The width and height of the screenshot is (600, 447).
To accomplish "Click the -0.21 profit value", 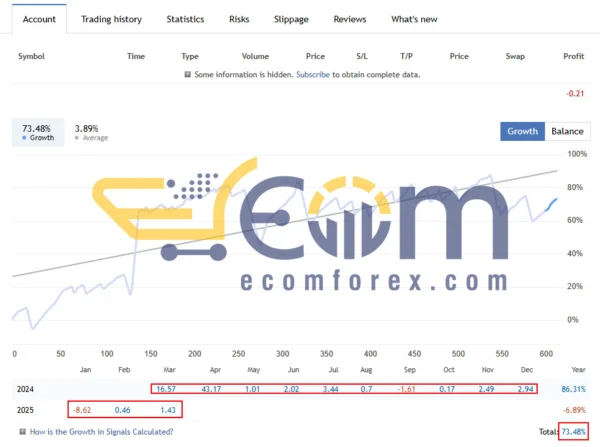I will pyautogui.click(x=575, y=93).
